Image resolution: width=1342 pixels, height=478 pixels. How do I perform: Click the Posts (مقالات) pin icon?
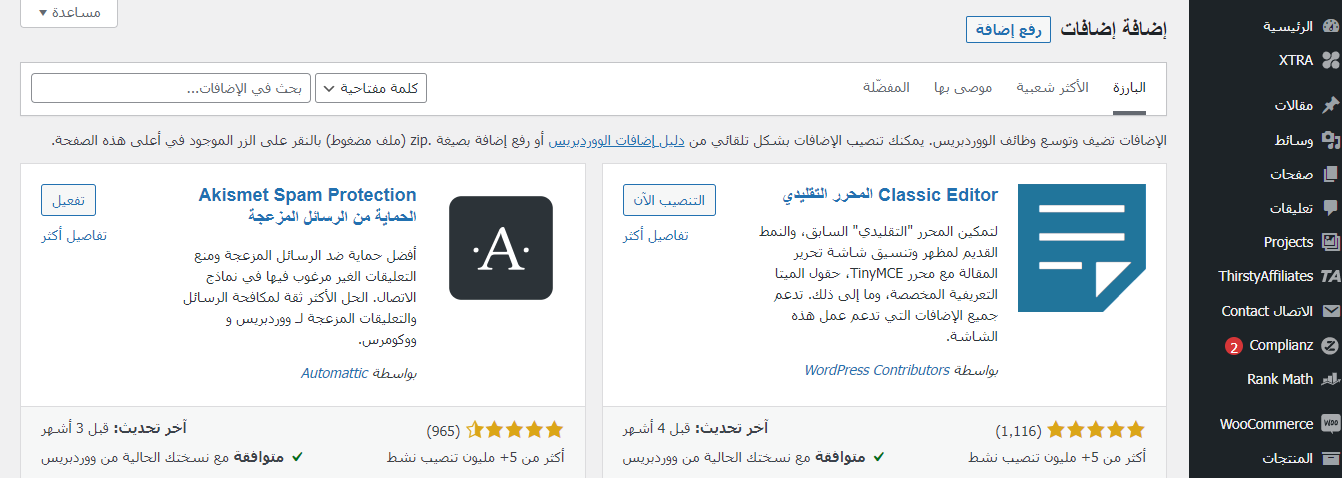1330,105
